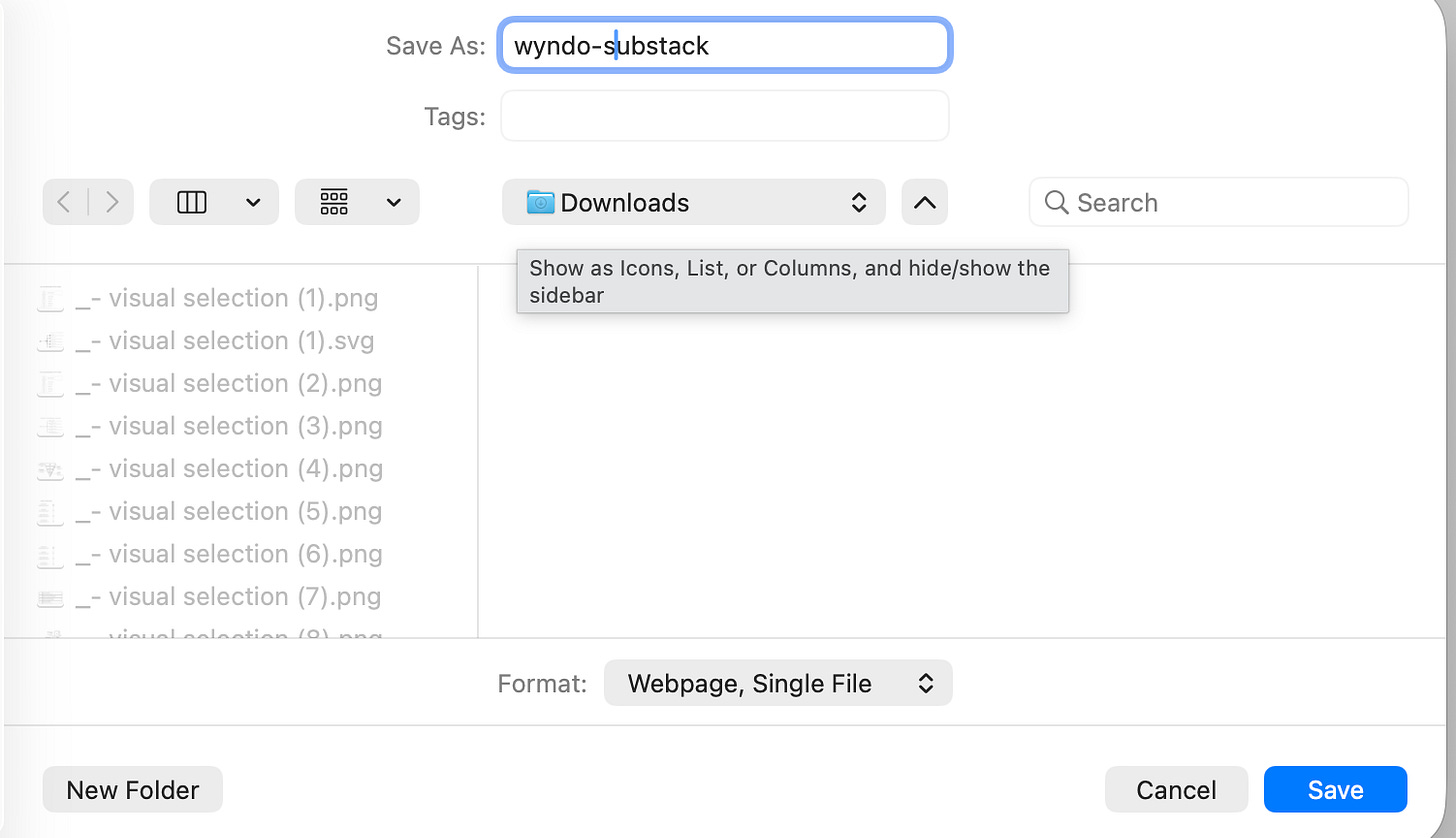Select visual selection (7).png in file list

tap(208, 597)
